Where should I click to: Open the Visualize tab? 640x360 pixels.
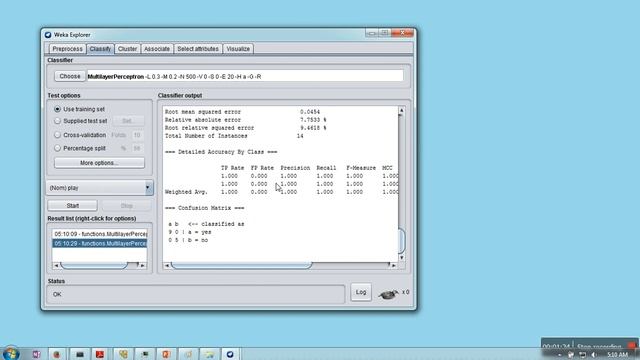pyautogui.click(x=238, y=49)
